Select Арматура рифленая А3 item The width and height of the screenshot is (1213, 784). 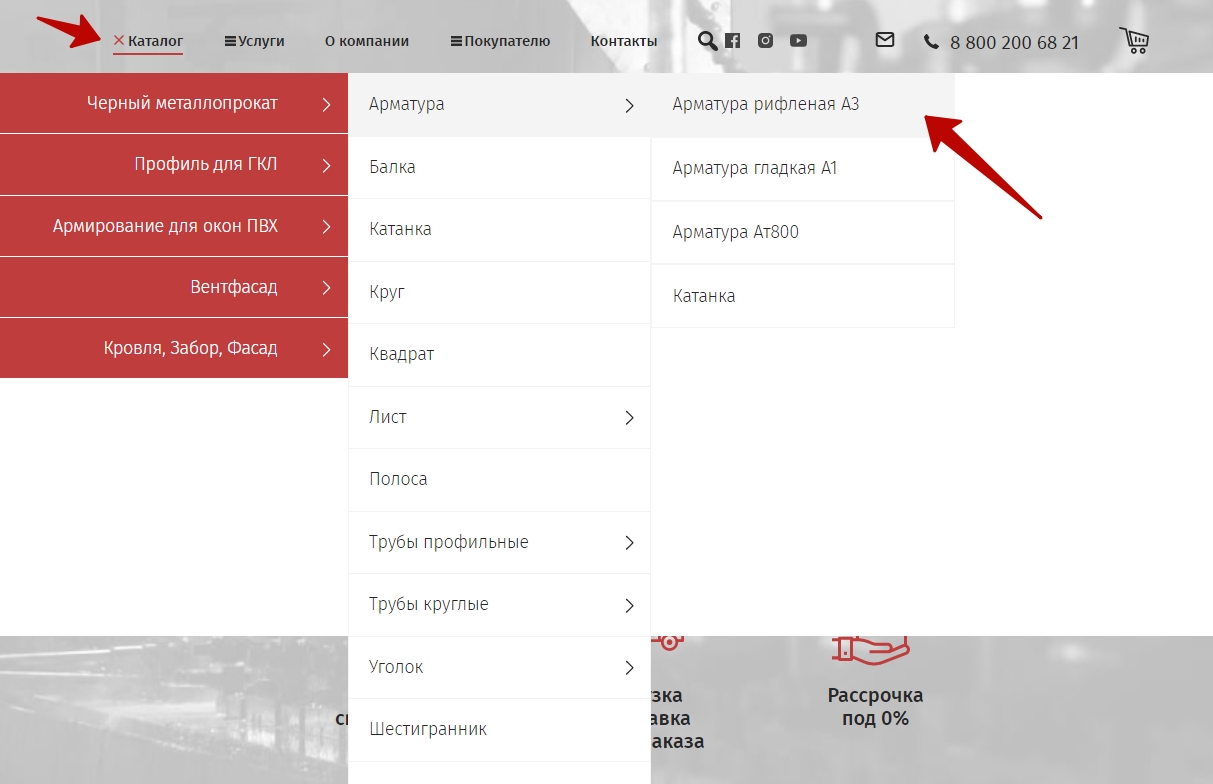pyautogui.click(x=766, y=104)
